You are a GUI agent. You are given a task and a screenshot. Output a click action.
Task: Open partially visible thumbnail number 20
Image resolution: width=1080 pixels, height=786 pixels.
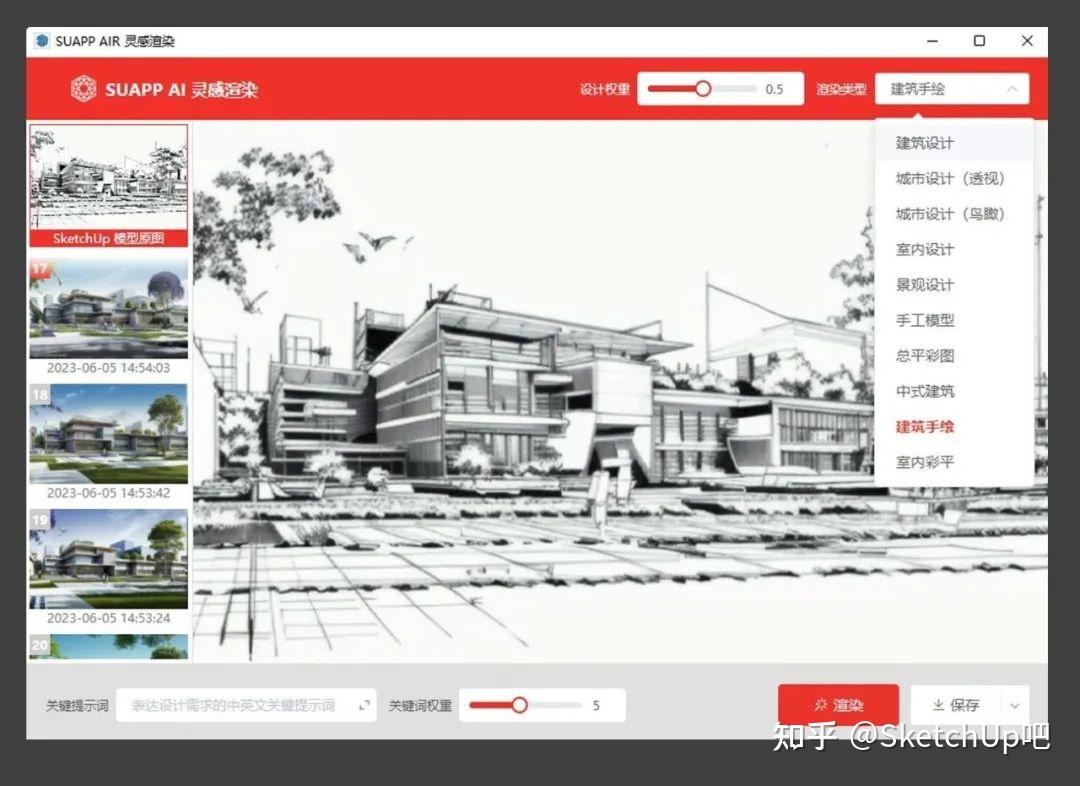point(108,647)
